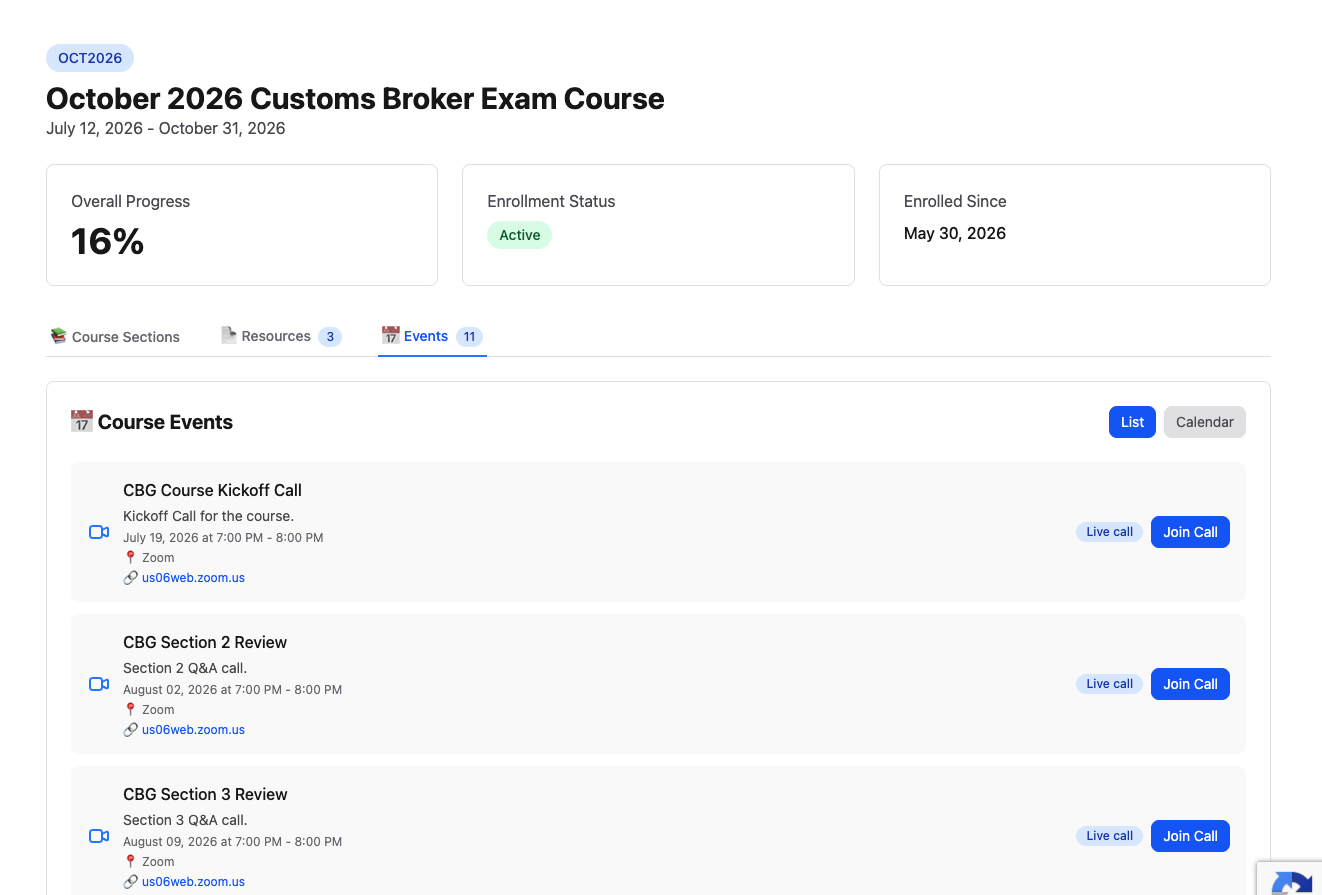Join Call for CBG Section 2 Review
This screenshot has height=895, width=1322.
[1190, 684]
